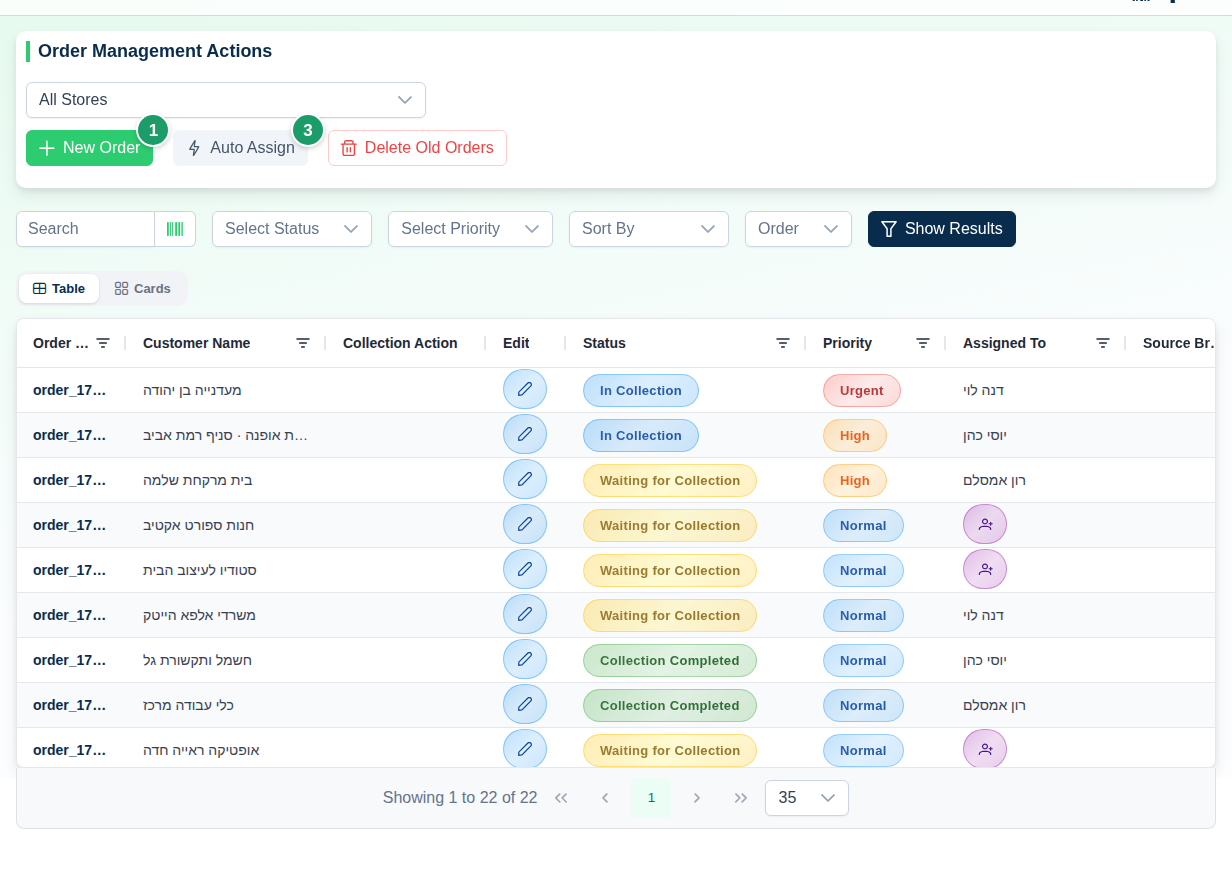Assign a user to אופטיקה ראייה חדה order
The image size is (1232, 875).
tap(985, 750)
